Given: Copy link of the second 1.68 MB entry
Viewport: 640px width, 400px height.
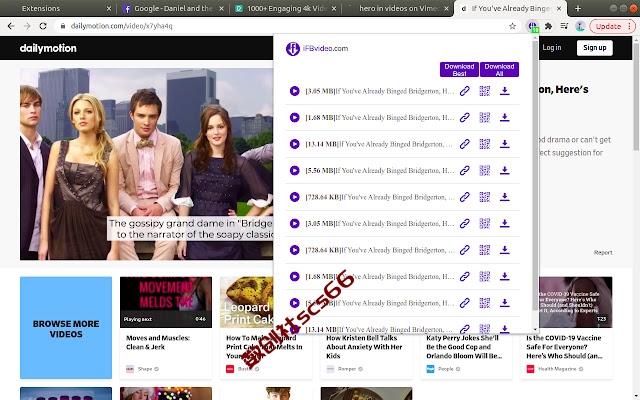Looking at the screenshot, I should pos(464,277).
